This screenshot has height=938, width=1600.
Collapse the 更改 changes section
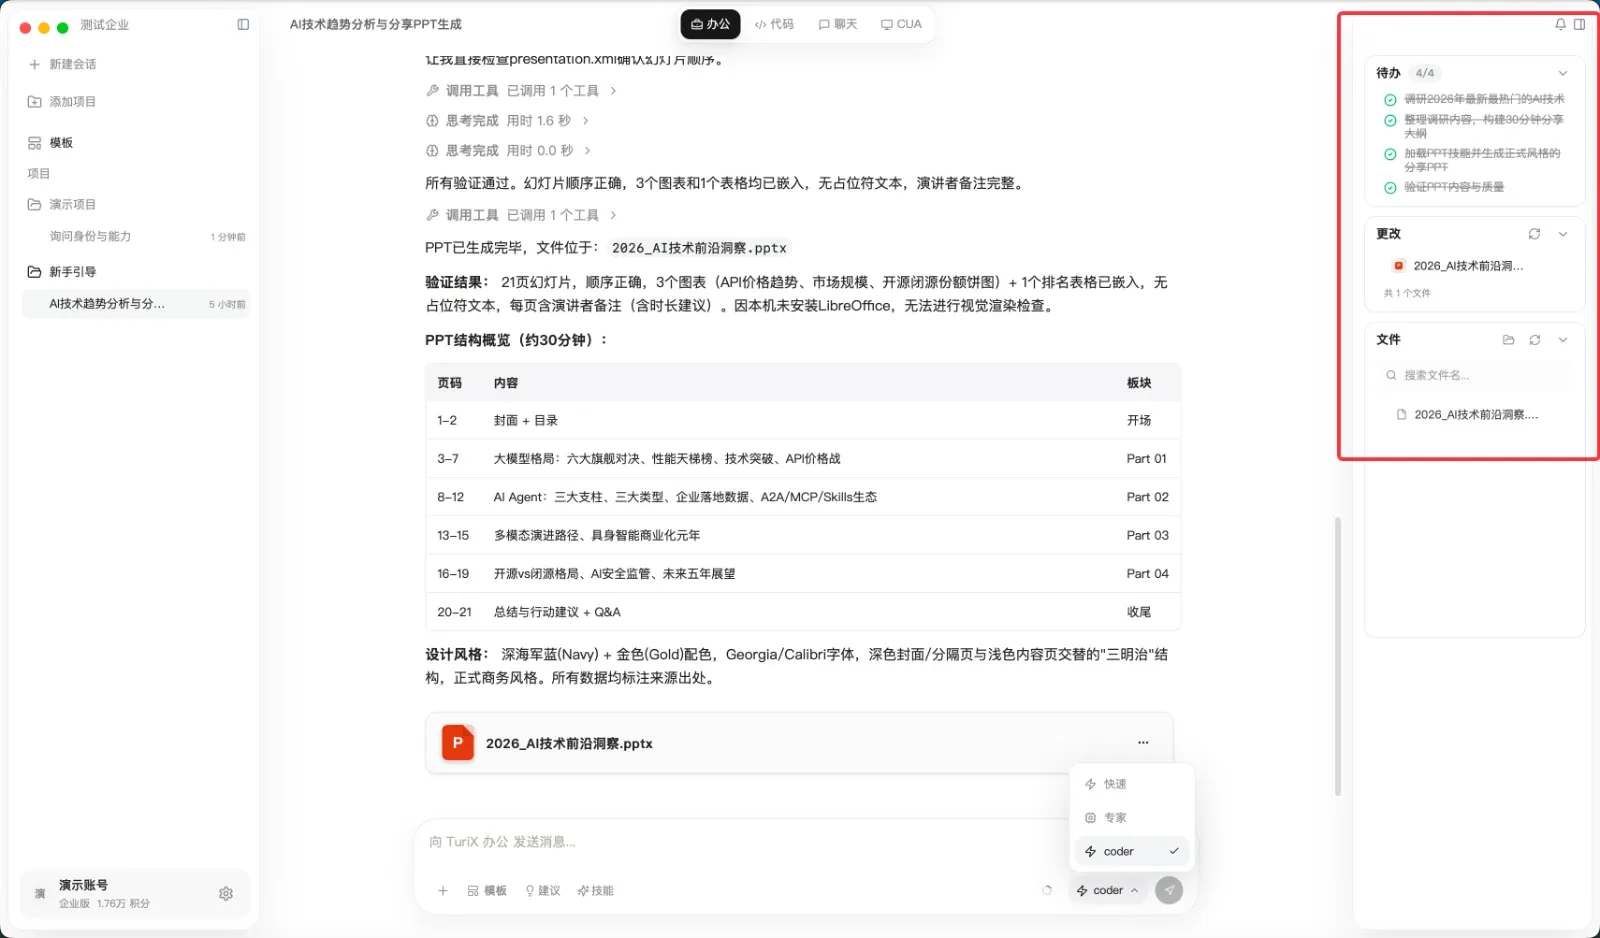click(1563, 234)
